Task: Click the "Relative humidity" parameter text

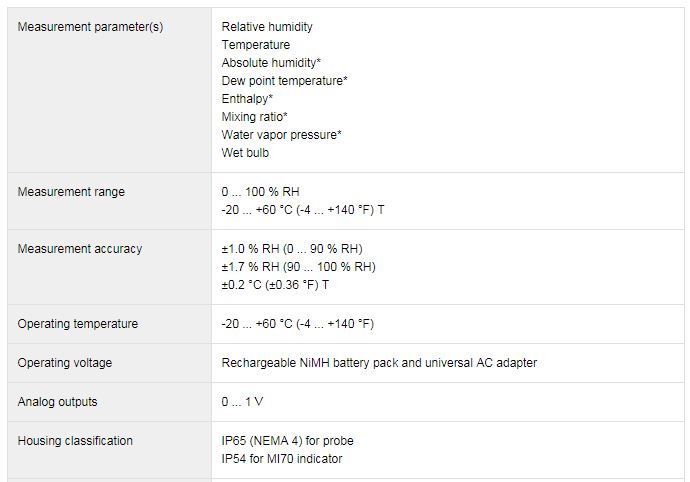Action: tap(267, 27)
